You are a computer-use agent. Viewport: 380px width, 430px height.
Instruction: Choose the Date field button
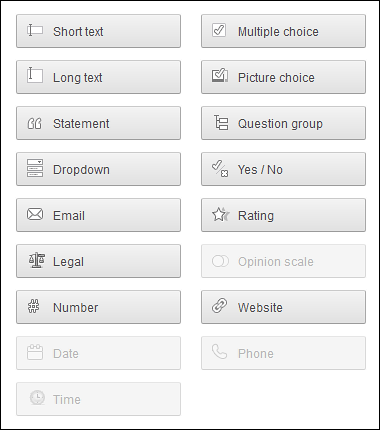tap(99, 353)
